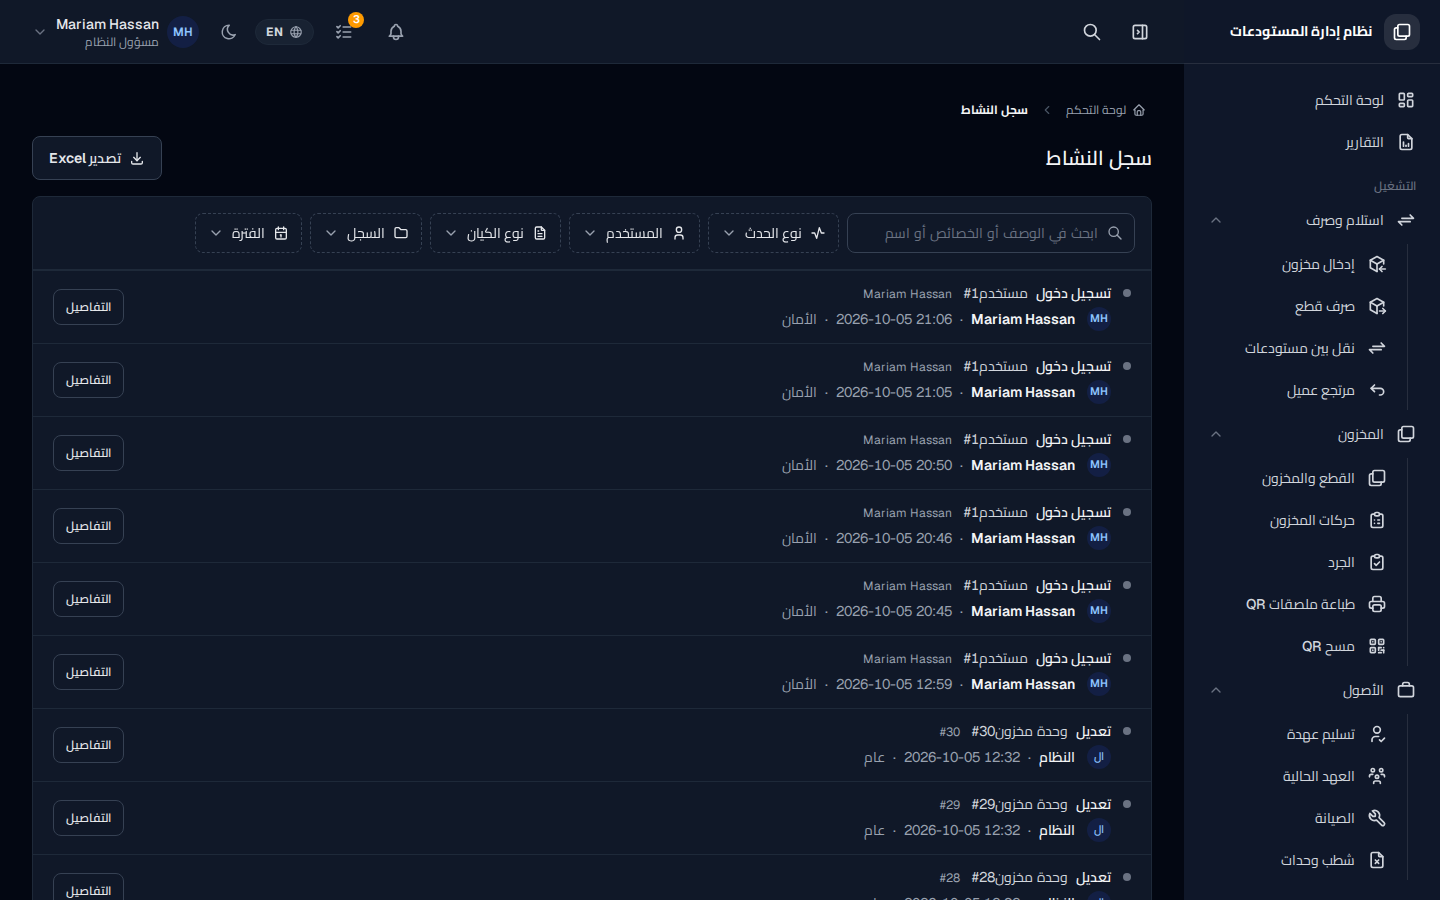This screenshot has height=900, width=1440.
Task: Open التفاصيل for 21:06 login entry
Action: coord(88,307)
